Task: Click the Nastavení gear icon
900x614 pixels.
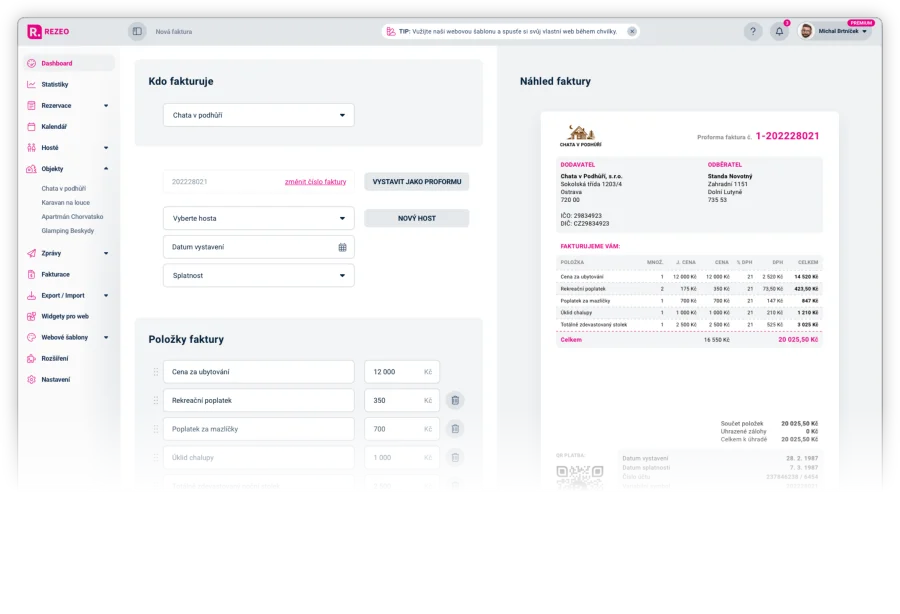Action: [31, 379]
